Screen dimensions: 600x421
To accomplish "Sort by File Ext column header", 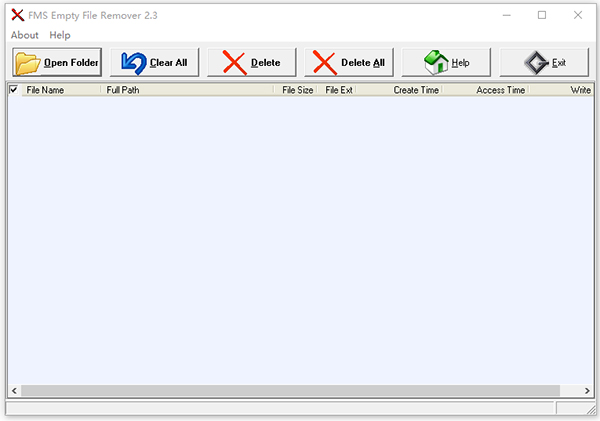I will (337, 90).
